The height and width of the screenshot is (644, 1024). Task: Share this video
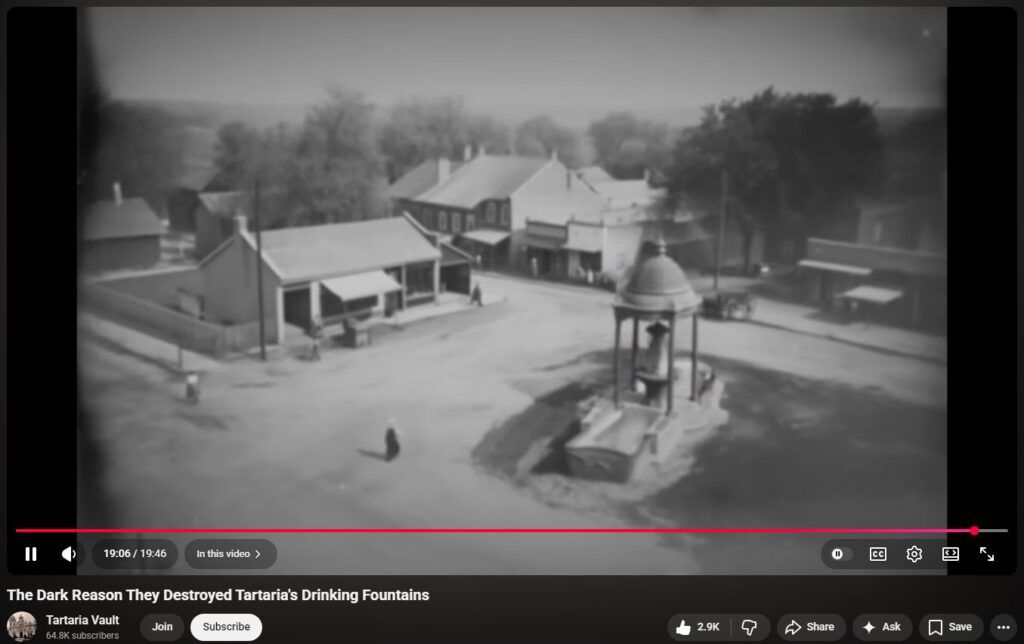810,627
